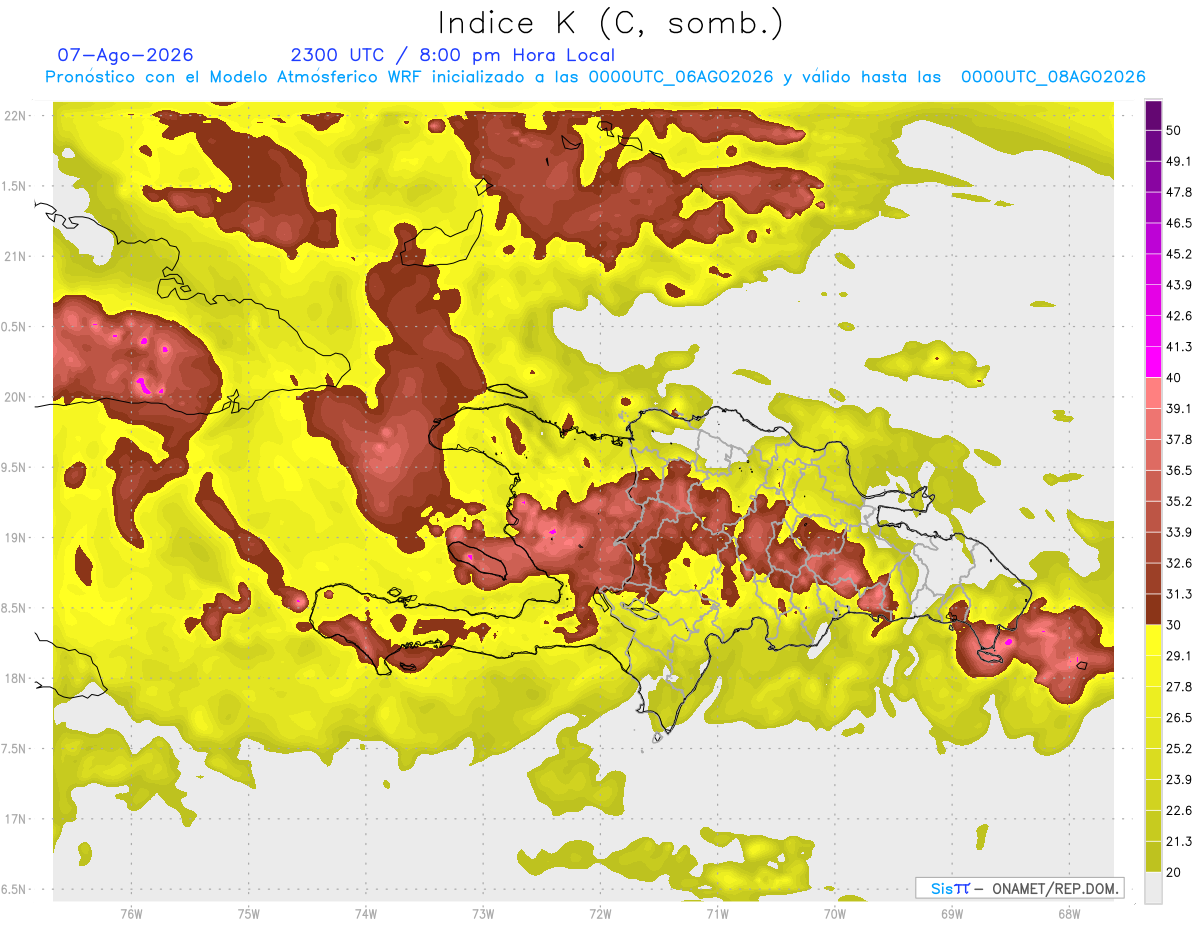This screenshot has height=927, width=1200.
Task: Click the colorbar value "37.8"
Action: click(1179, 439)
